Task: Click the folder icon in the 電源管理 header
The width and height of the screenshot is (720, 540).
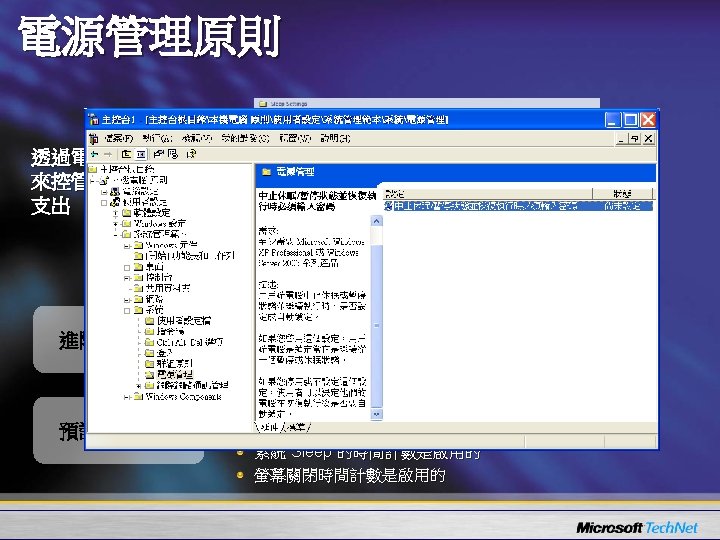Action: (x=266, y=172)
